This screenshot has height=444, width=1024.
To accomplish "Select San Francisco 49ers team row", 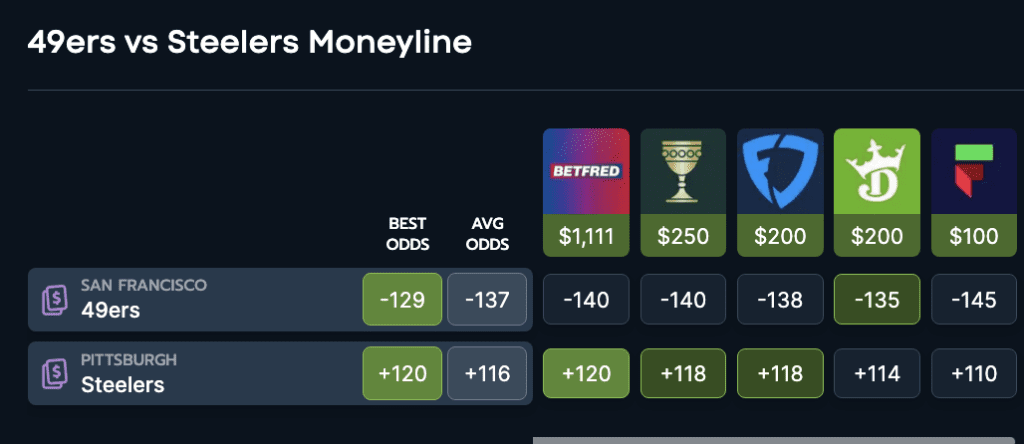I will [280, 300].
